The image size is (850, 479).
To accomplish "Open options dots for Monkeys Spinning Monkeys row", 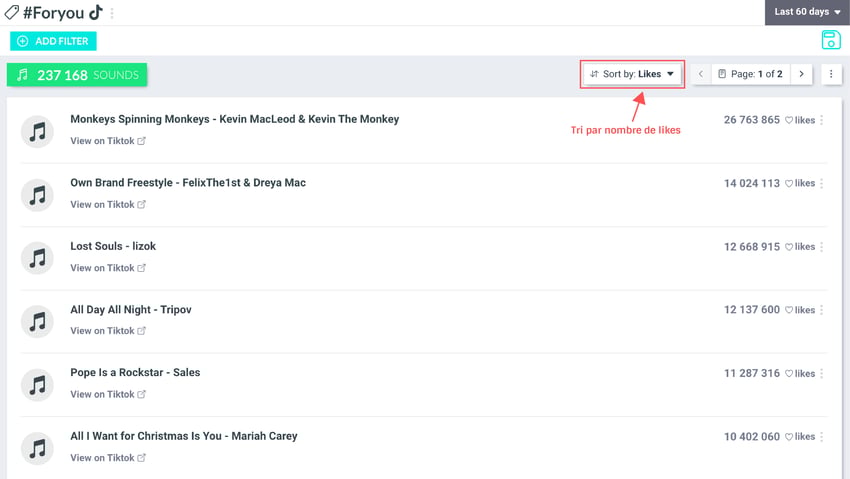I will pyautogui.click(x=822, y=120).
